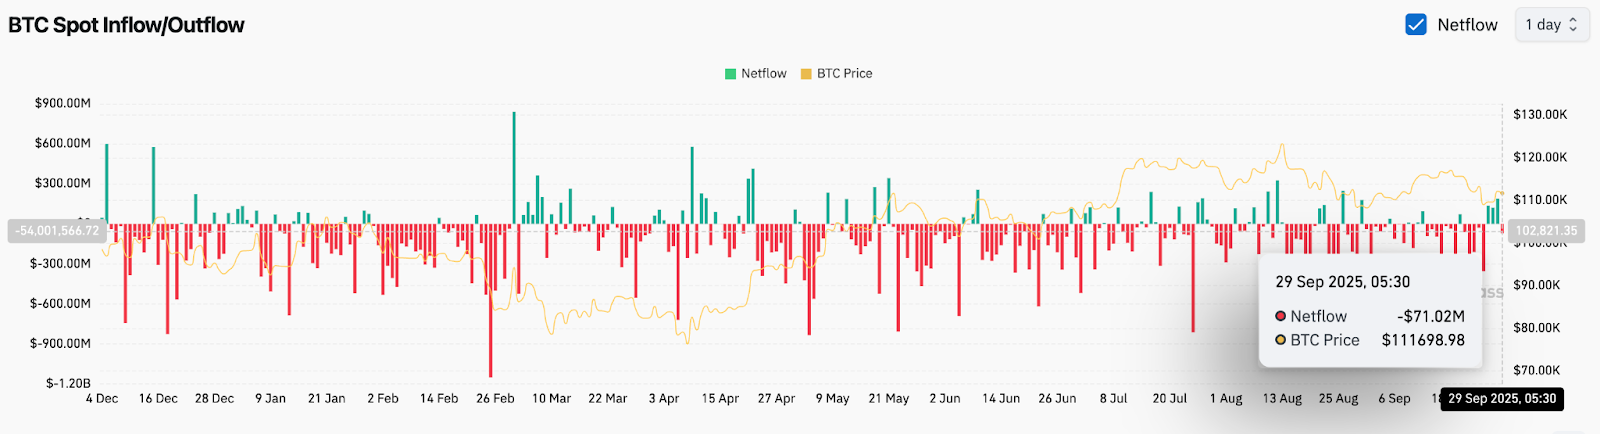The width and height of the screenshot is (1600, 434).
Task: Click the 10 Mar x-axis date label
Action: [551, 399]
